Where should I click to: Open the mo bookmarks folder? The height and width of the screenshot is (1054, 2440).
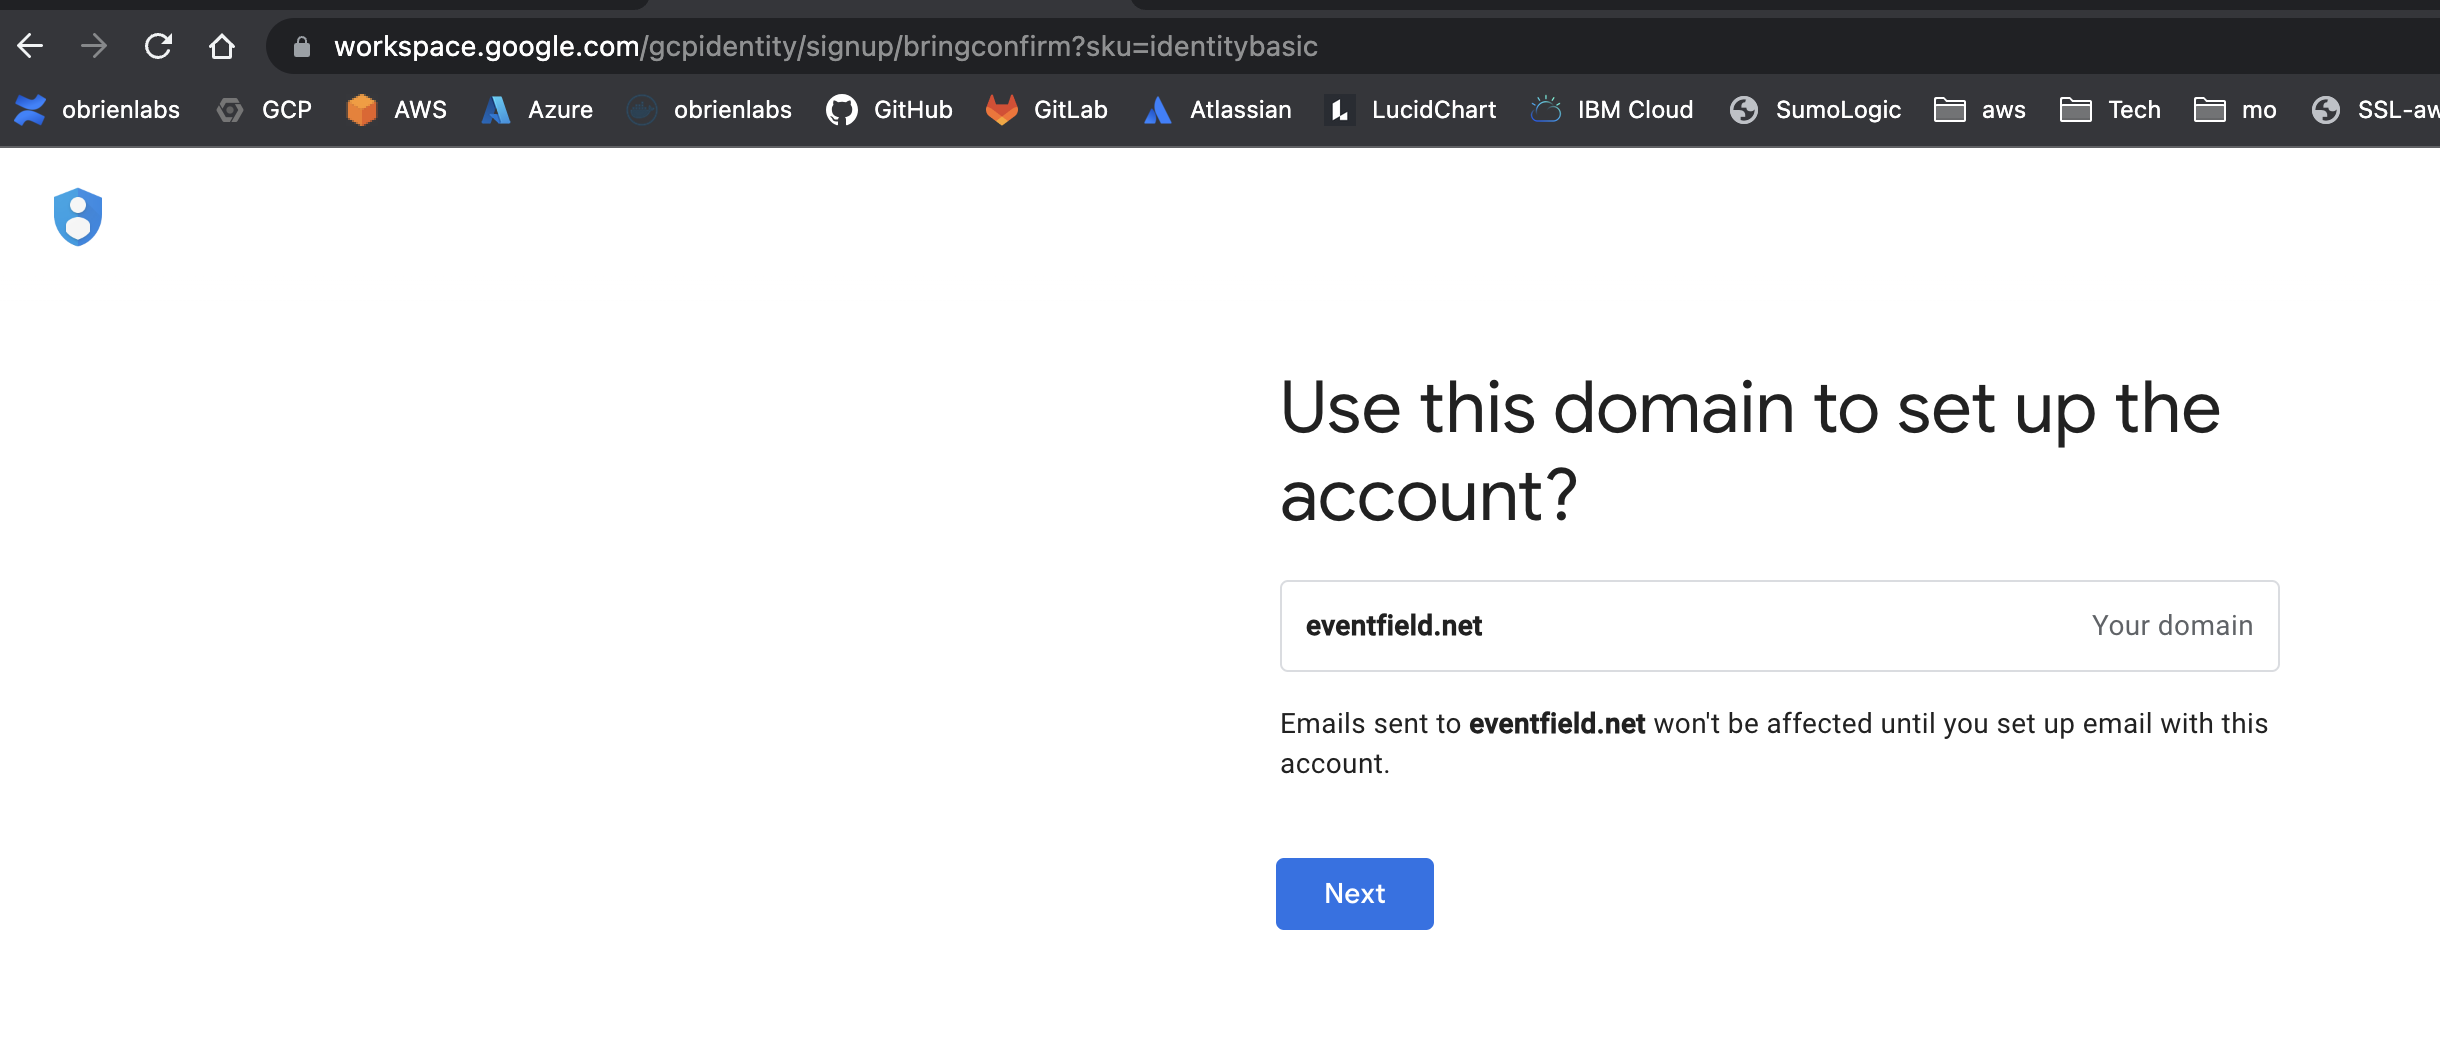pyautogui.click(x=2234, y=110)
